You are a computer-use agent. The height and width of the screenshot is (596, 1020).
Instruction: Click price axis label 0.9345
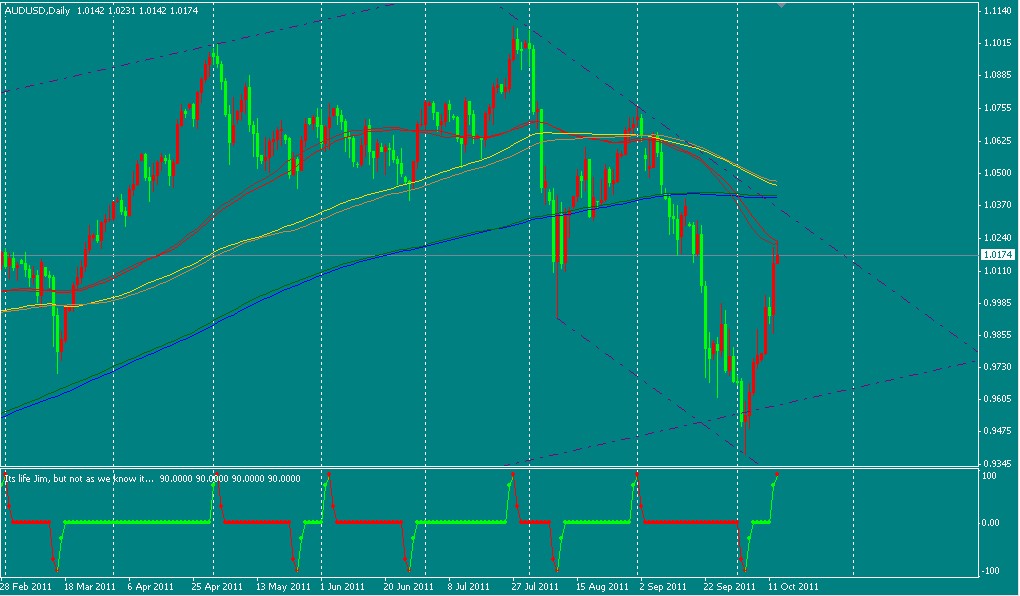pos(998,464)
